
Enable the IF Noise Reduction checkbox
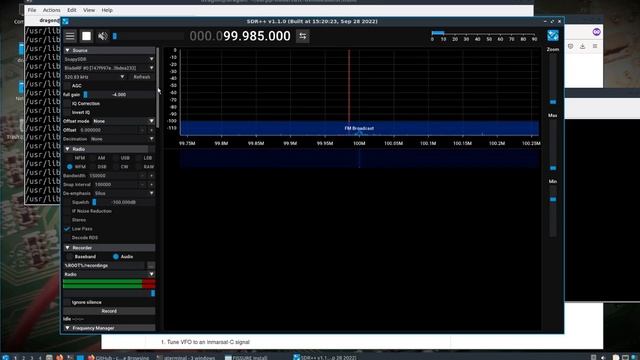[67, 211]
